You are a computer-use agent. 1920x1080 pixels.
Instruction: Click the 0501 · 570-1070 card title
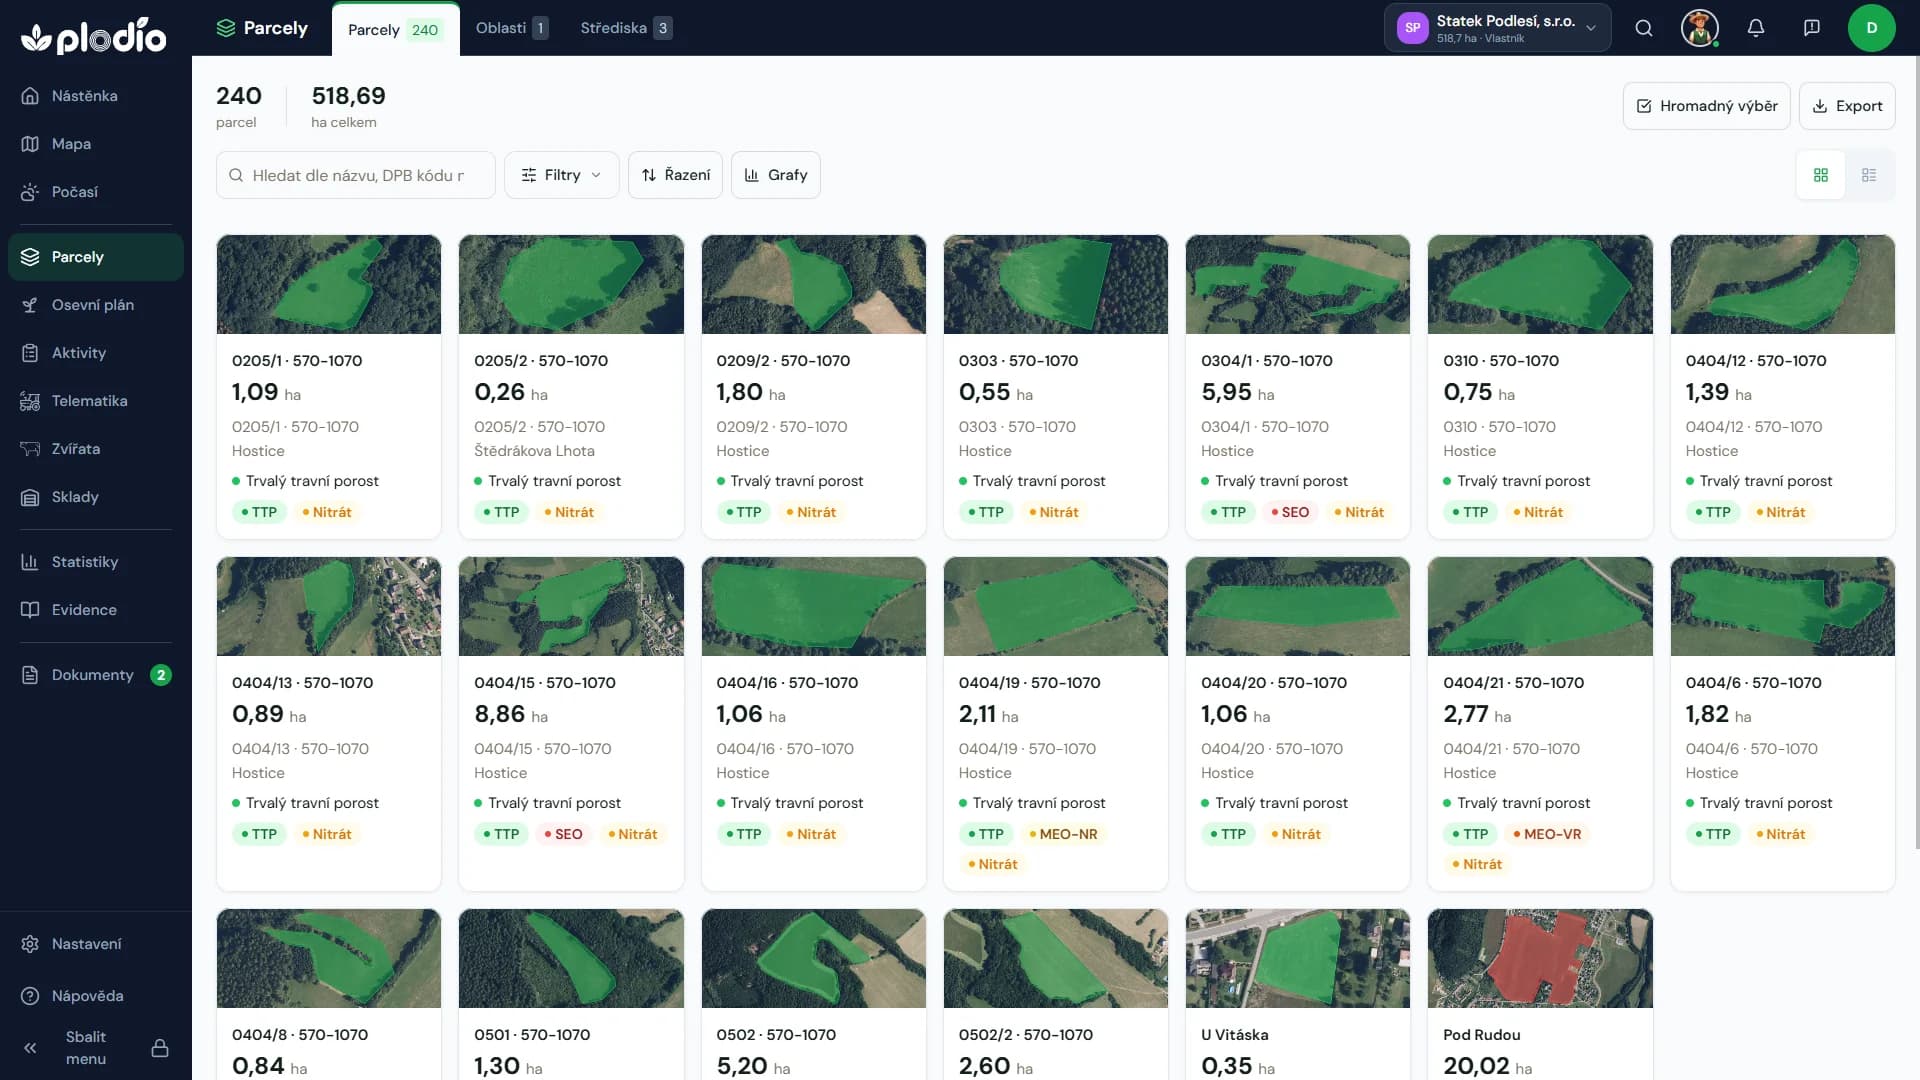point(532,1035)
